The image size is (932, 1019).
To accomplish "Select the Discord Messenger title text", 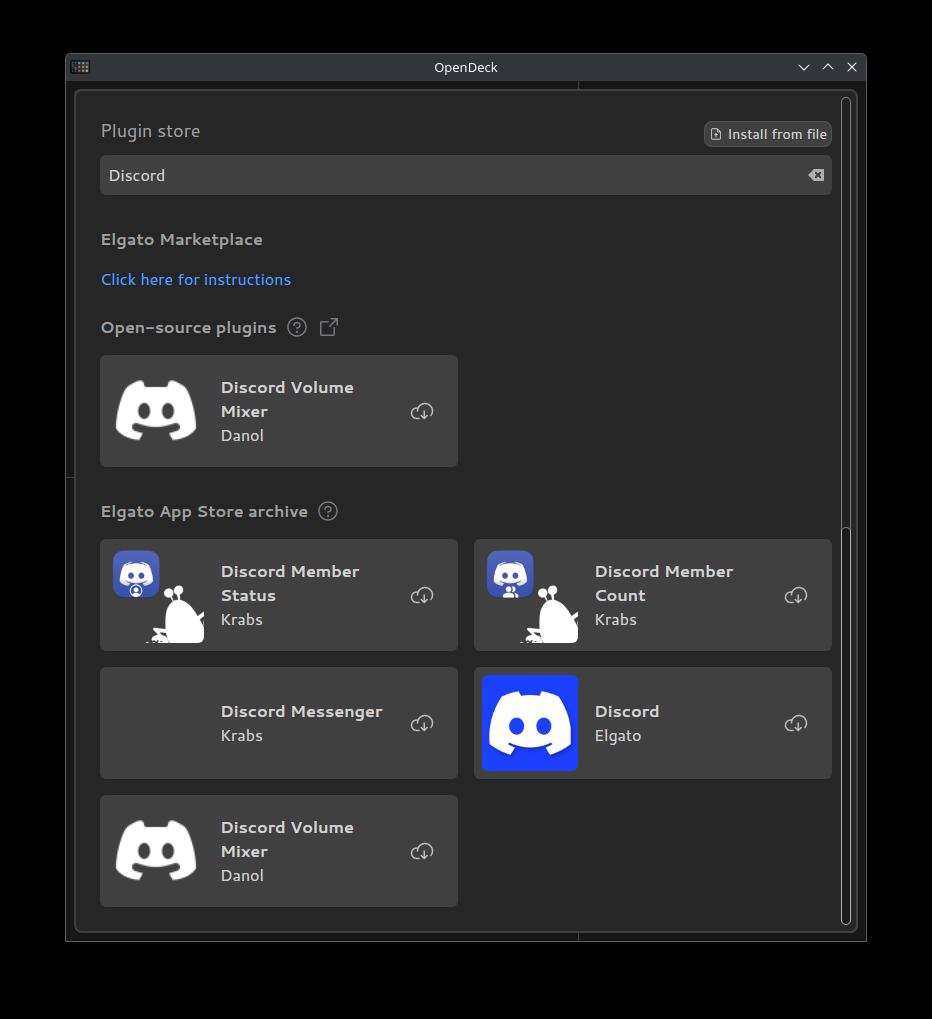I will tap(302, 712).
